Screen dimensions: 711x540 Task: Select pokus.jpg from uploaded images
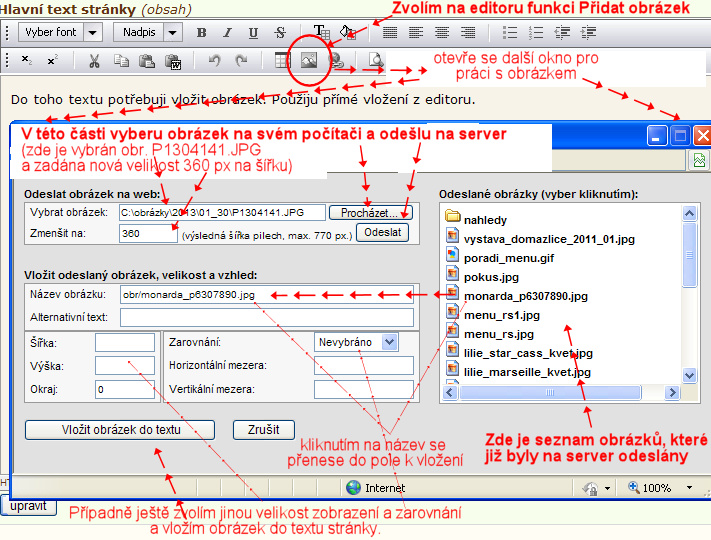click(x=491, y=277)
